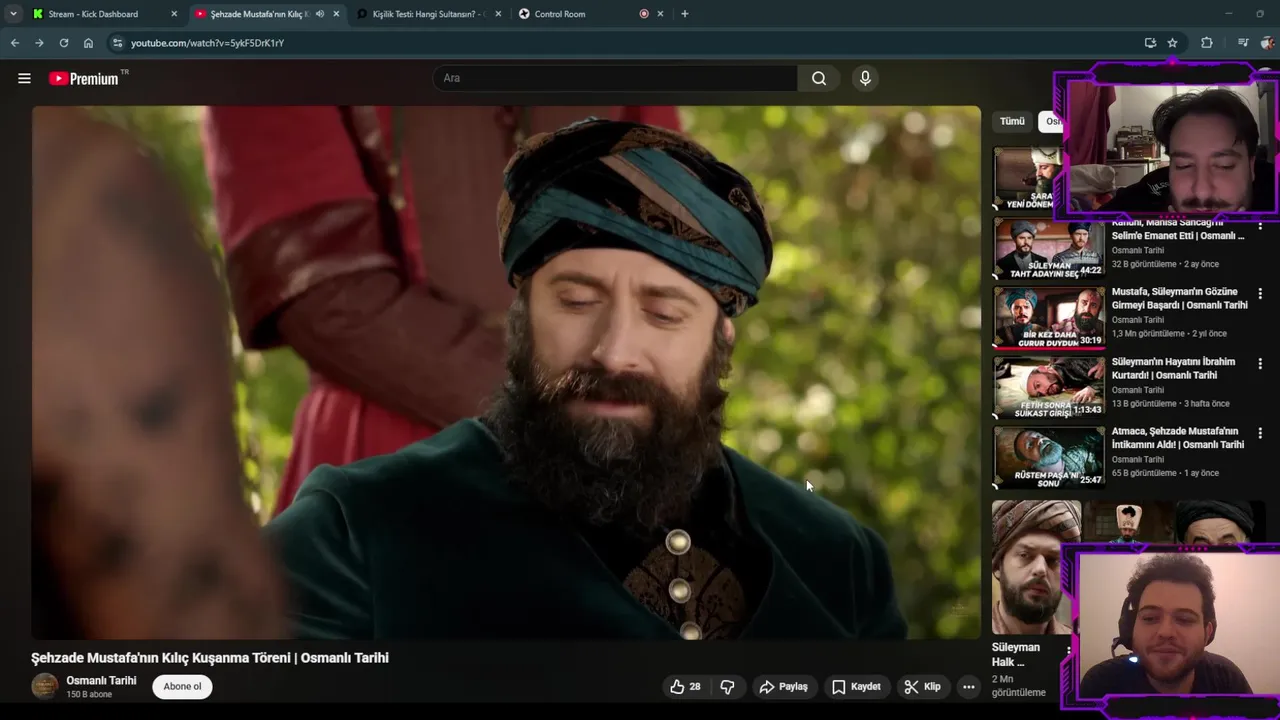This screenshot has height=720, width=1280.
Task: Open a new browser tab
Action: coord(684,14)
